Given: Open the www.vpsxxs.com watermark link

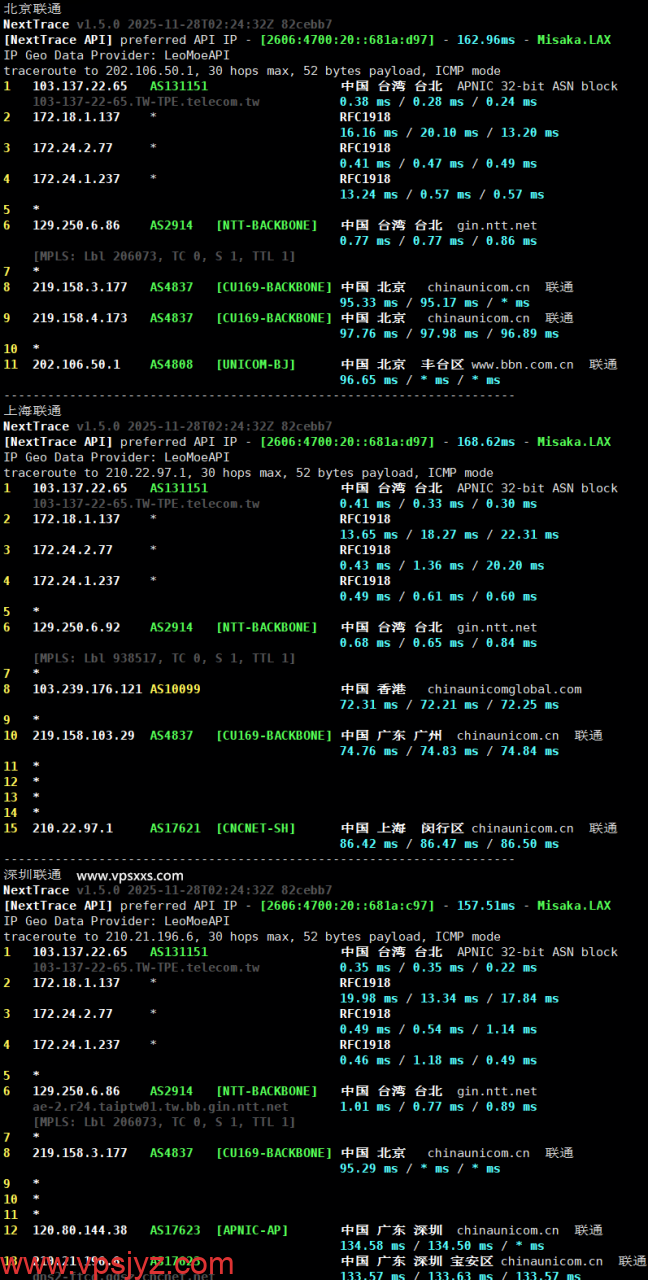Looking at the screenshot, I should click(x=130, y=875).
